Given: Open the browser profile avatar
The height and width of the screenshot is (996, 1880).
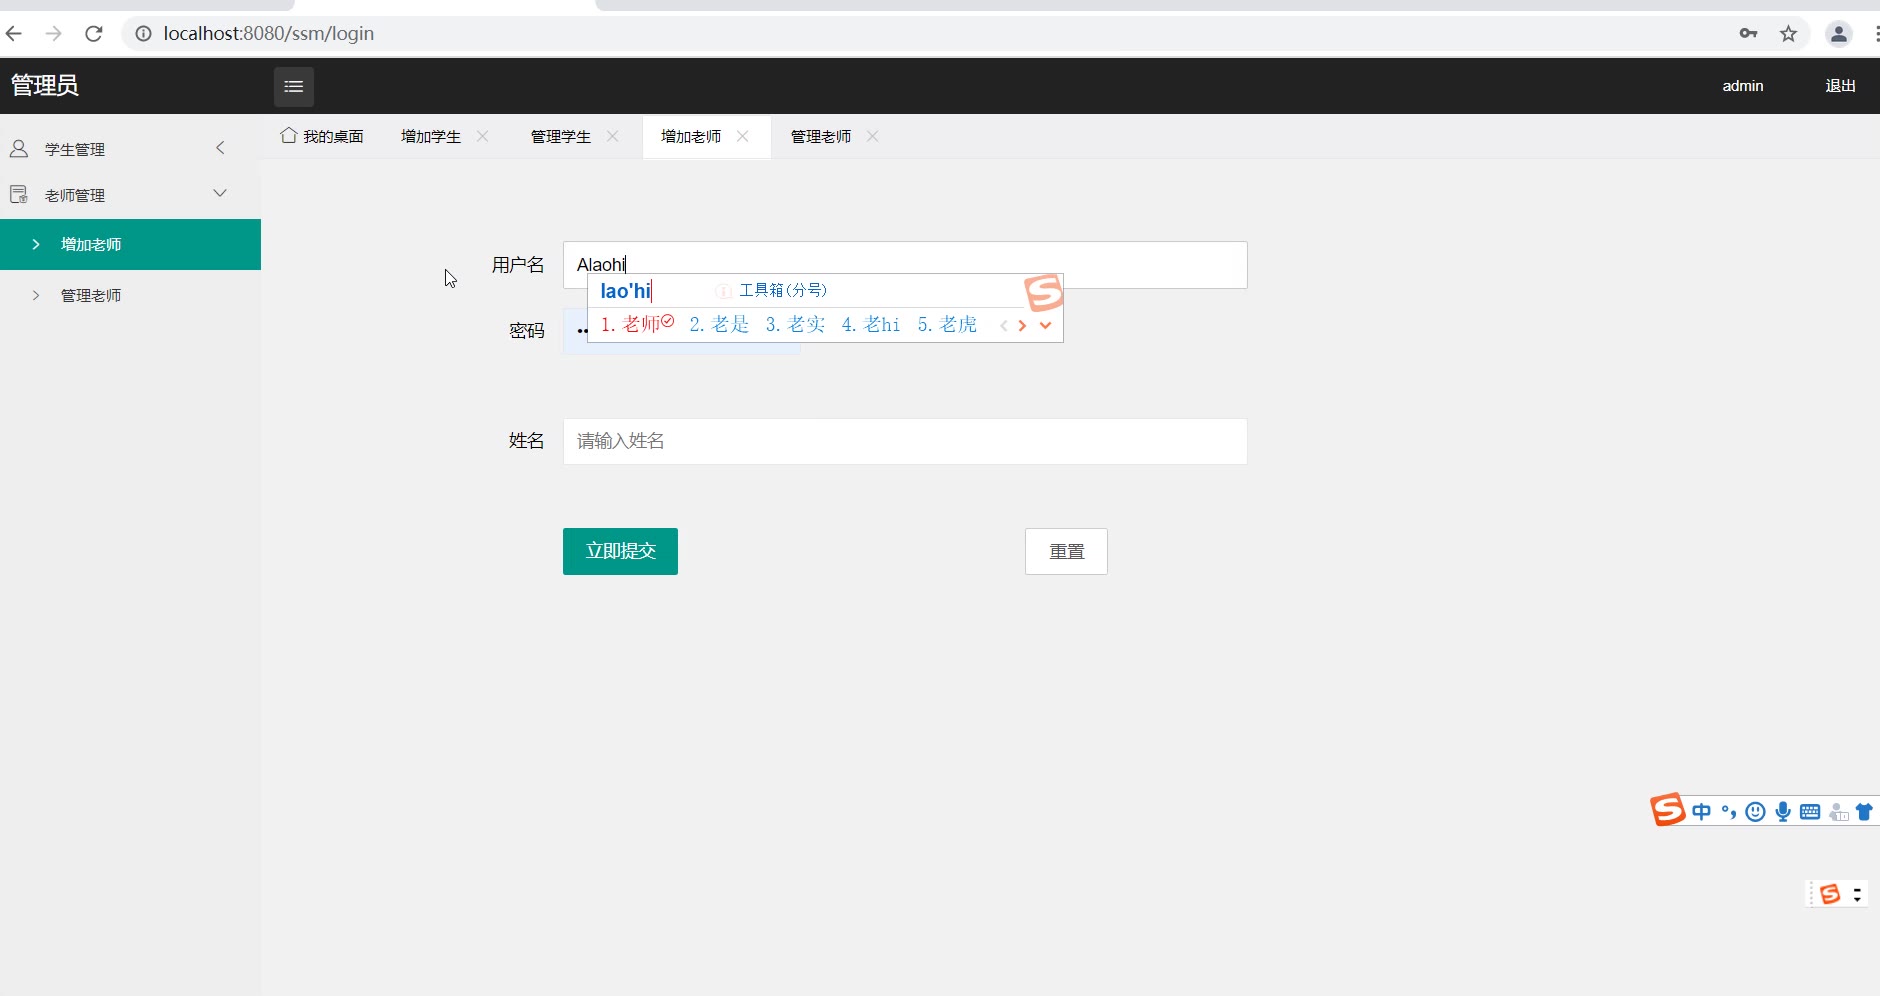Looking at the screenshot, I should [x=1839, y=33].
